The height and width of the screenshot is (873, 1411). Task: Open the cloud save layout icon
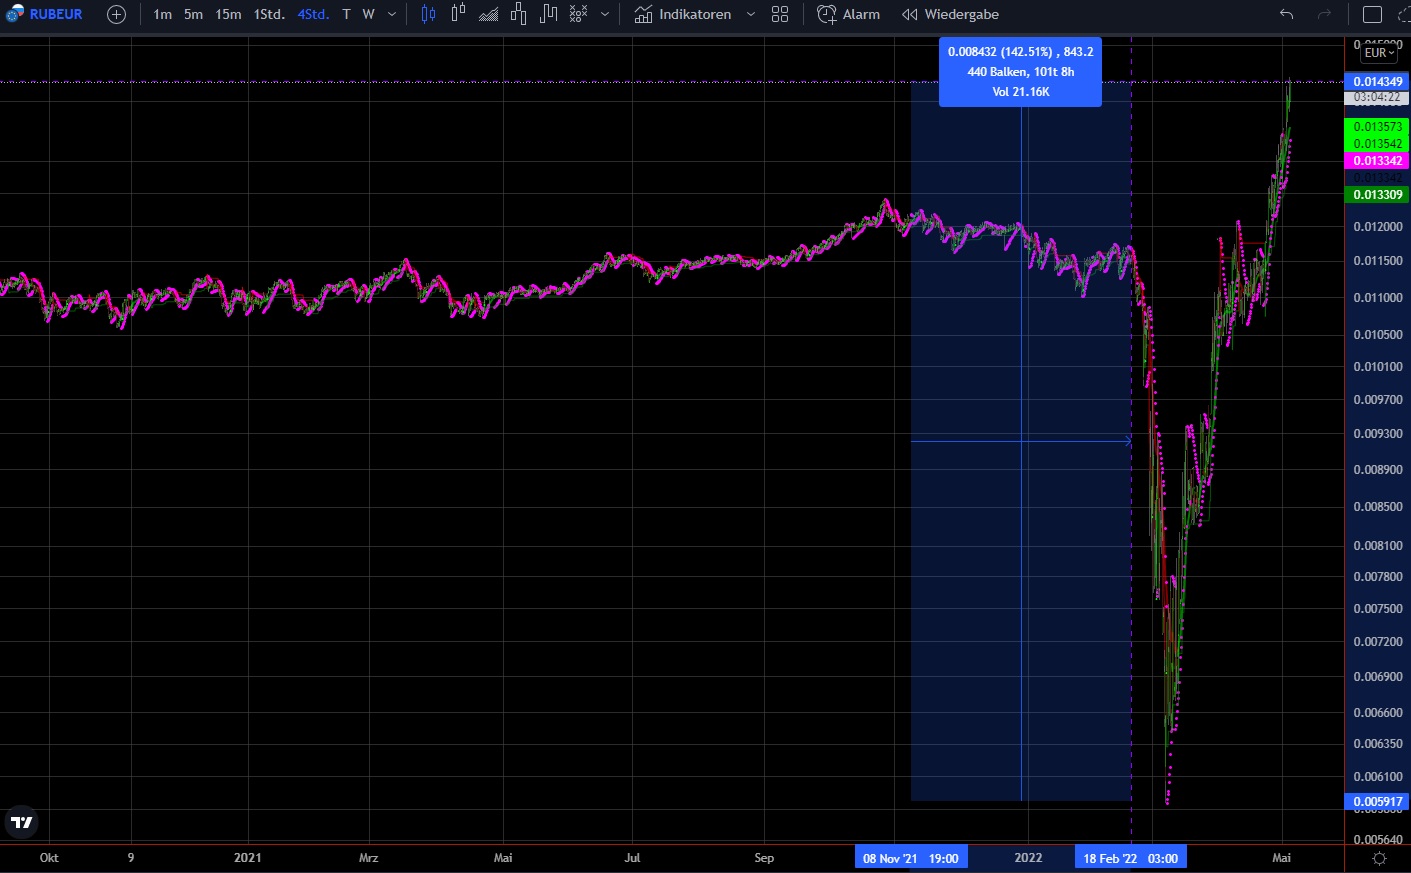(1403, 14)
